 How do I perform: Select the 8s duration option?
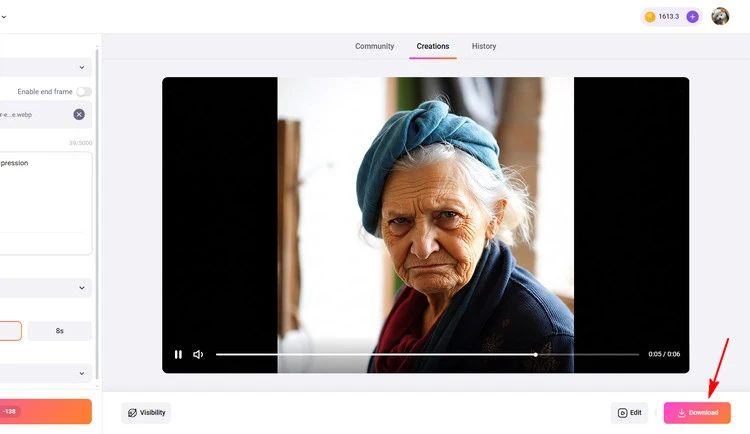(59, 331)
